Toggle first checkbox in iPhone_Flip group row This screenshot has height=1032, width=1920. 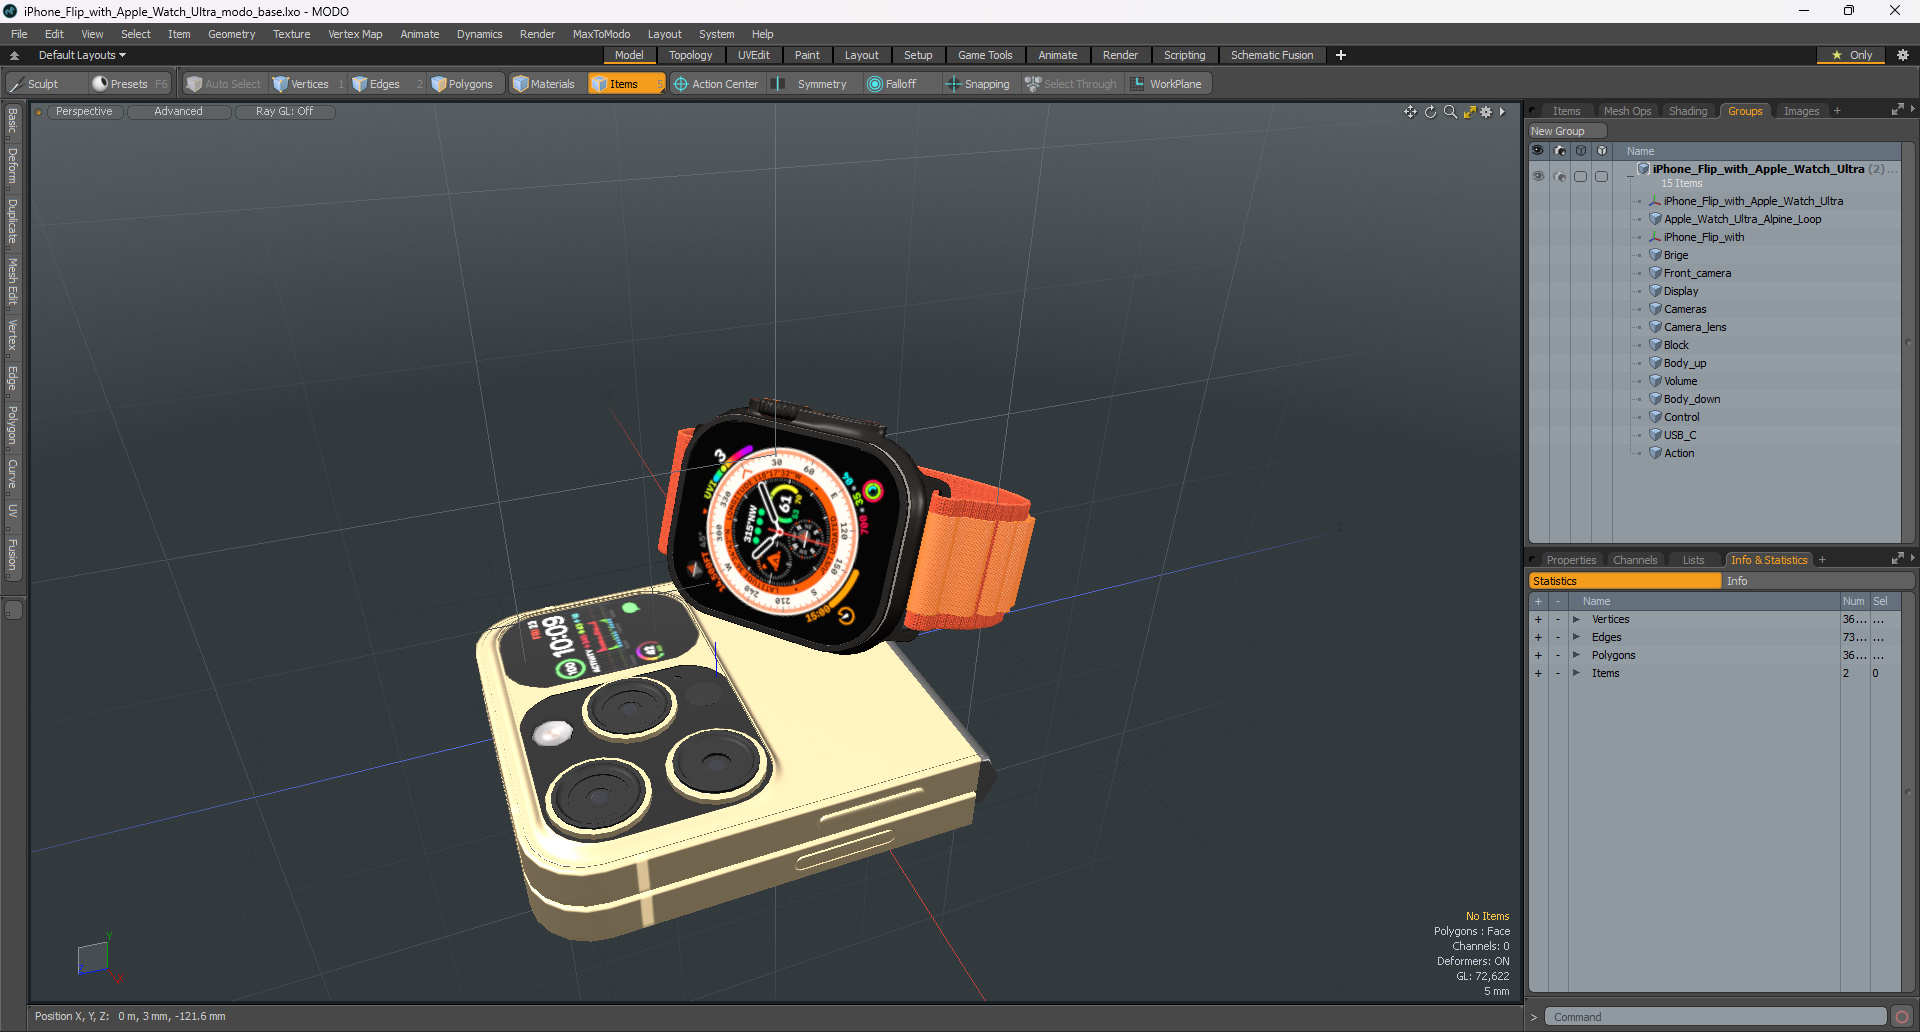[x=1580, y=176]
